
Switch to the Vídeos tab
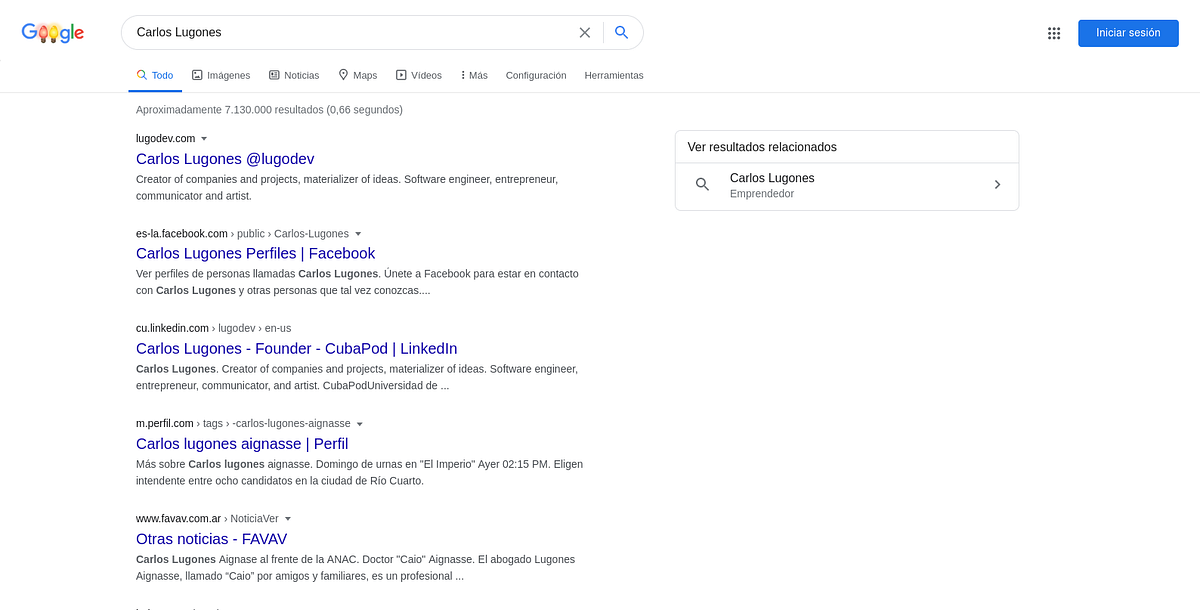tap(419, 75)
